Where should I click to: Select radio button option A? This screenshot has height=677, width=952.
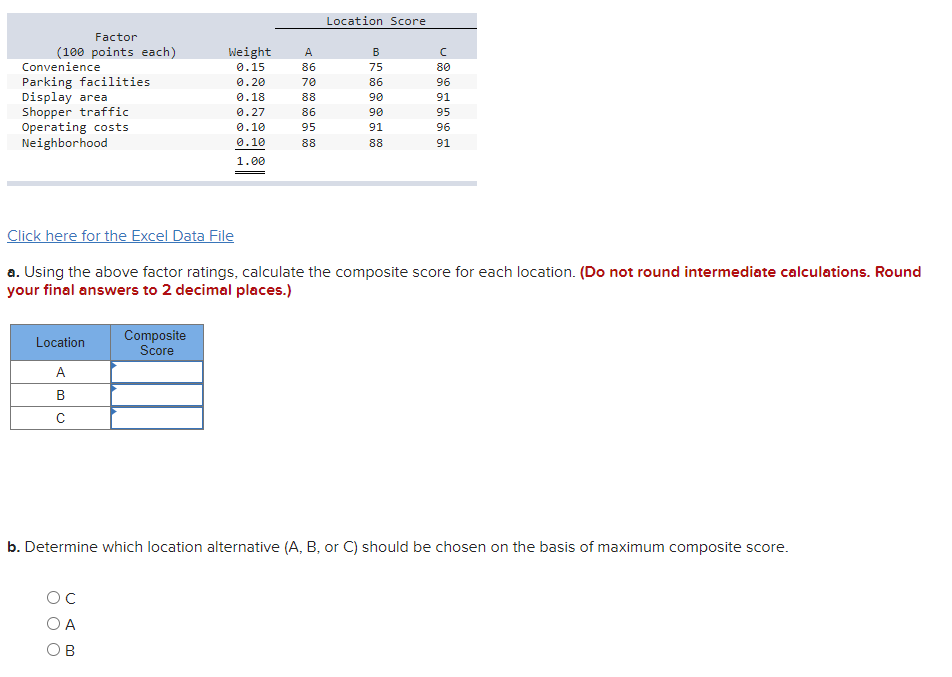coord(53,623)
